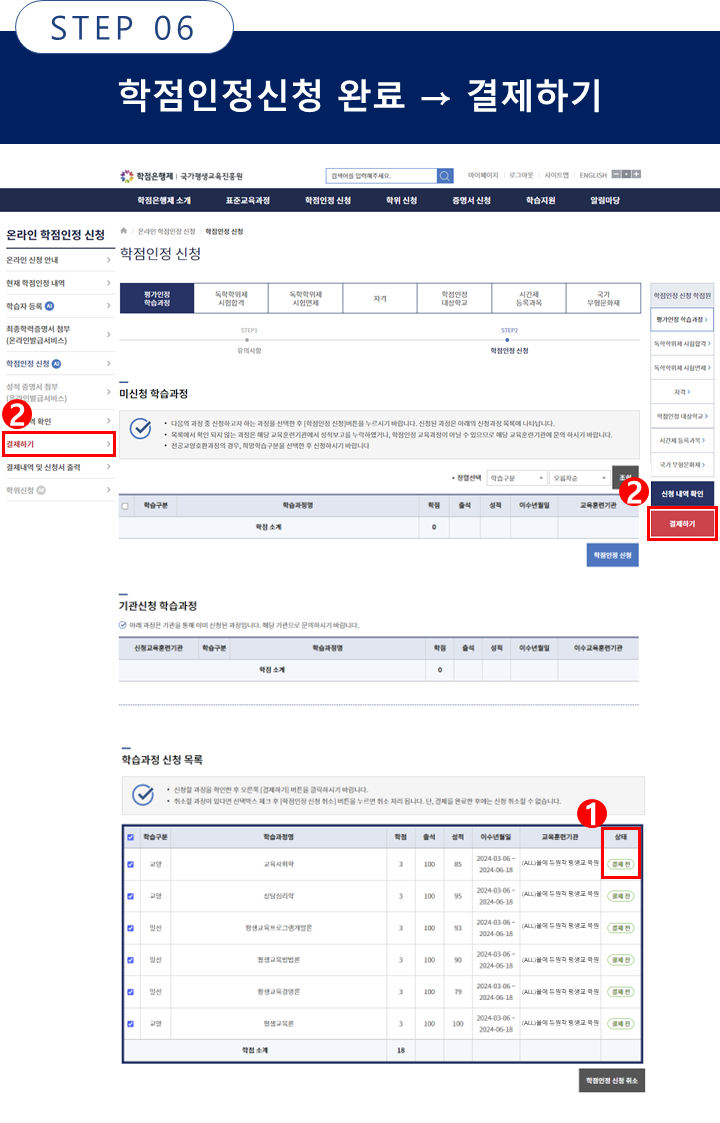The height and width of the screenshot is (1123, 720).
Task: Uncheck the 평생교육론 row checkbox
Action: pos(130,1024)
